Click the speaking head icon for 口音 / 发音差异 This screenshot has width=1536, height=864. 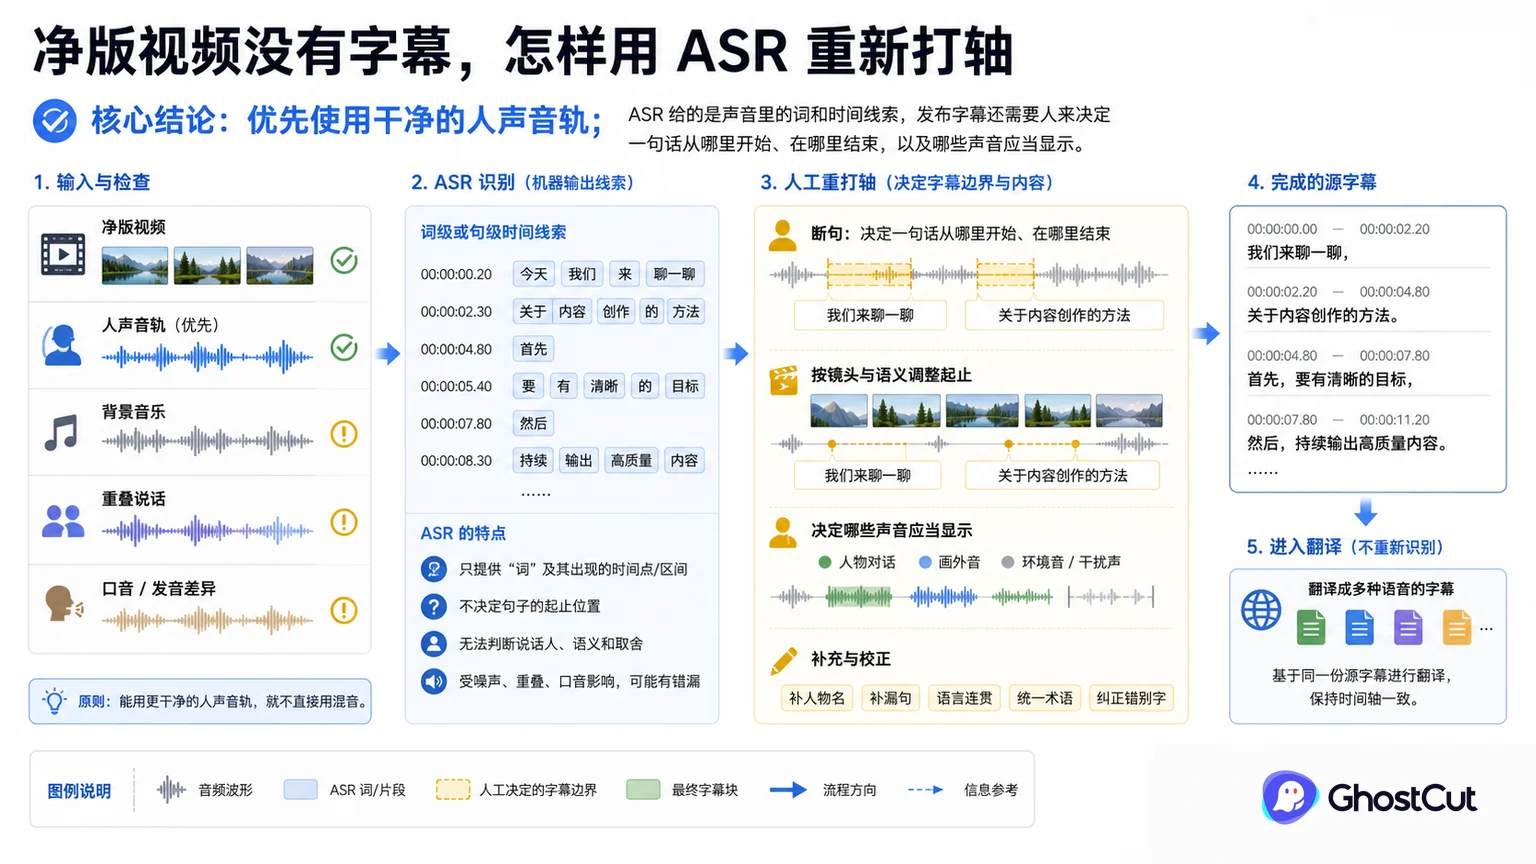coord(64,604)
